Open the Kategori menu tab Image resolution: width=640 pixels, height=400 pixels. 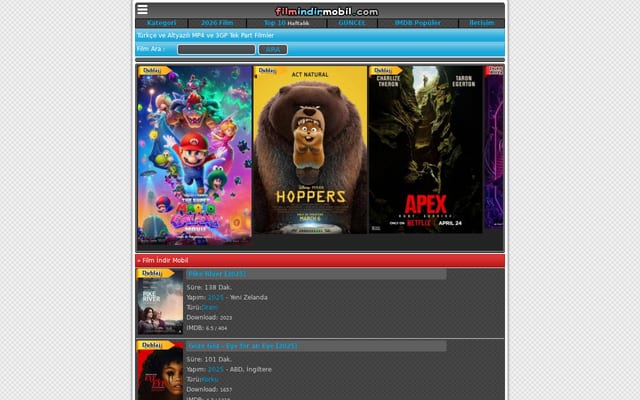click(162, 23)
